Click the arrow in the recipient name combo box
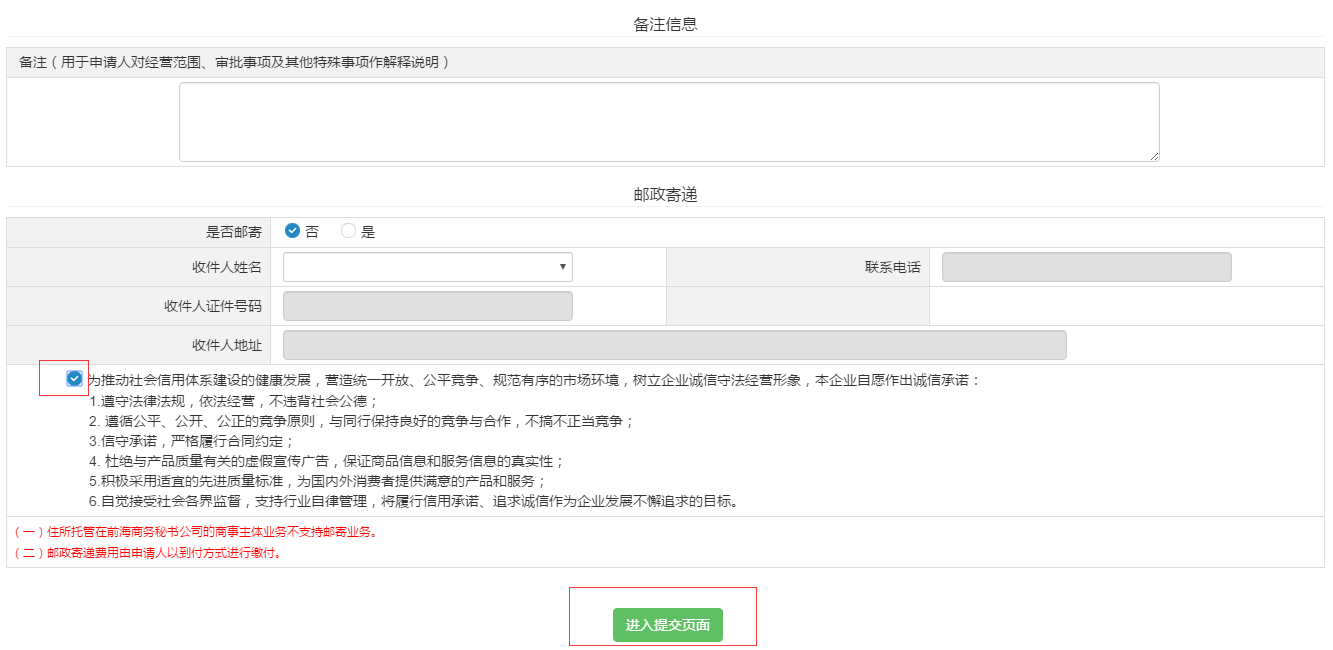 click(563, 267)
